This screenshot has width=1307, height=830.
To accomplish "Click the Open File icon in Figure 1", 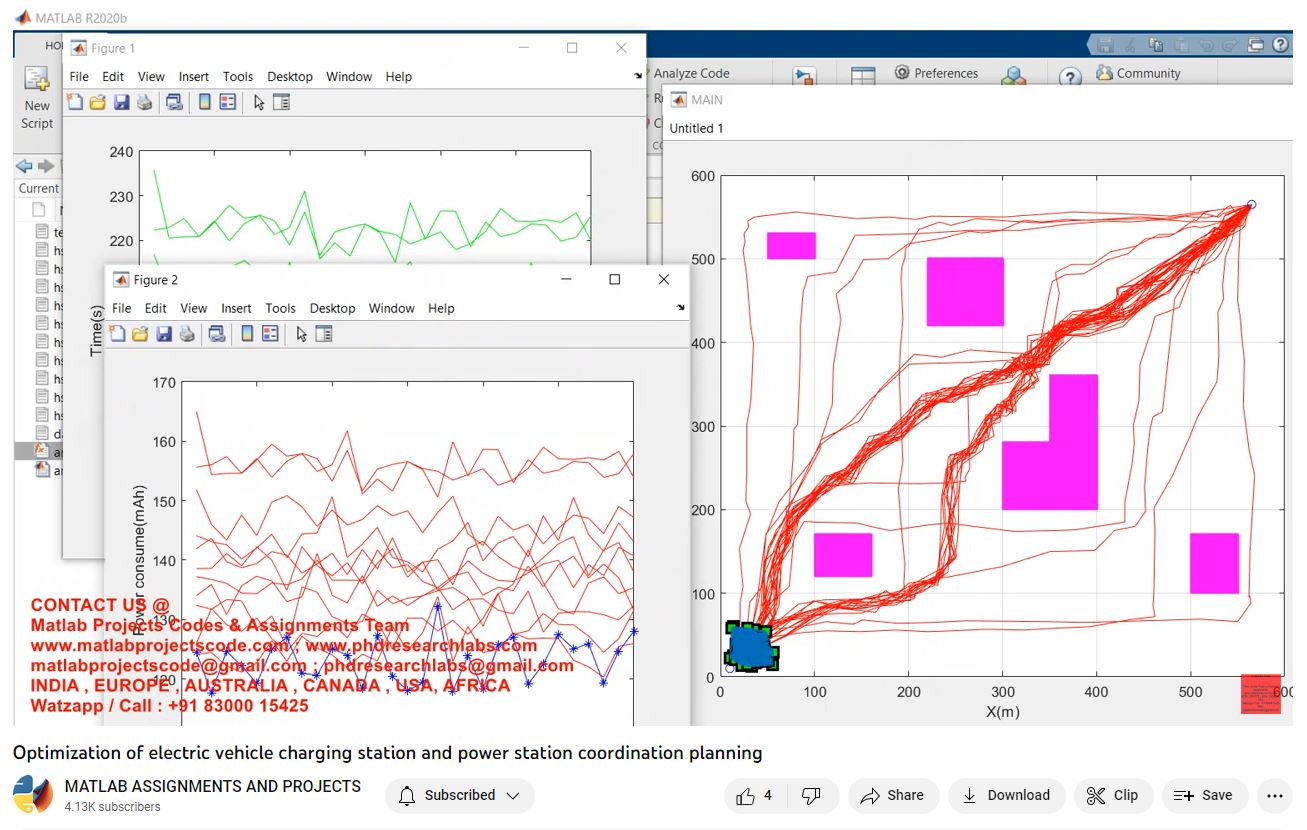I will (x=97, y=102).
